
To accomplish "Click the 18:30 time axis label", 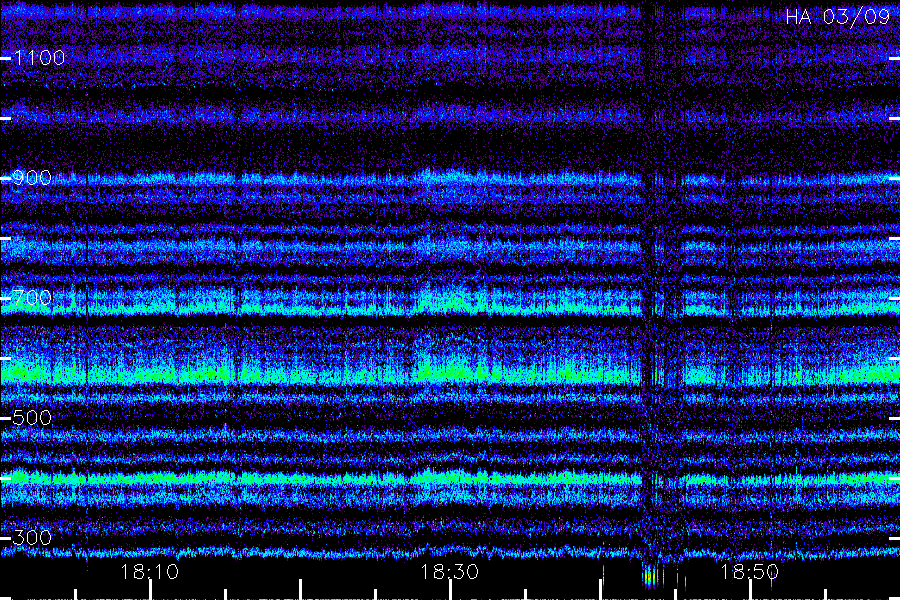I will click(x=449, y=572).
